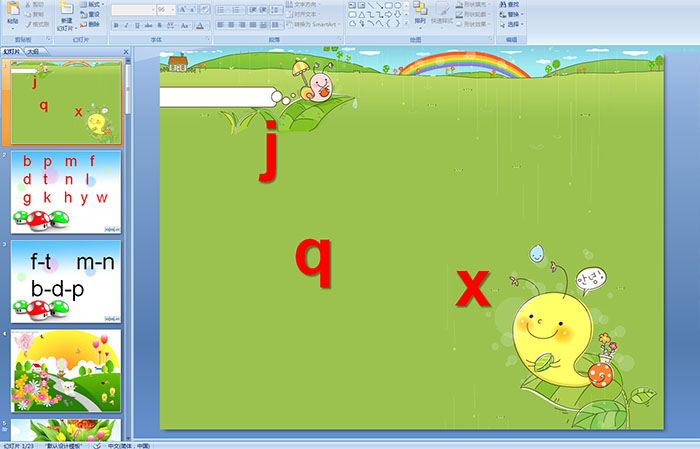The height and width of the screenshot is (449, 700).
Task: Toggle strikethrough formatting
Action: (148, 25)
